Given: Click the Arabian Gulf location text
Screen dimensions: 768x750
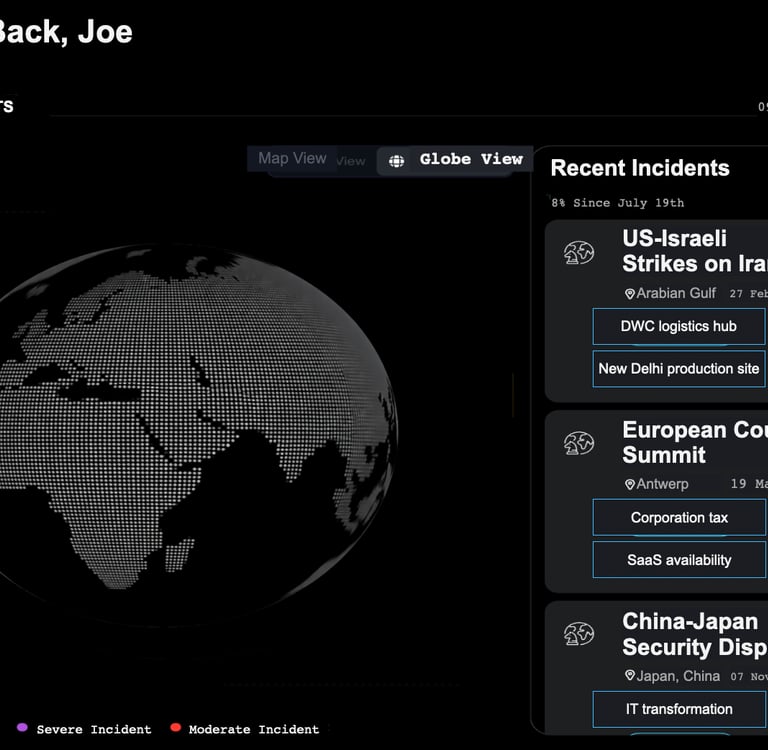Looking at the screenshot, I should point(676,293).
